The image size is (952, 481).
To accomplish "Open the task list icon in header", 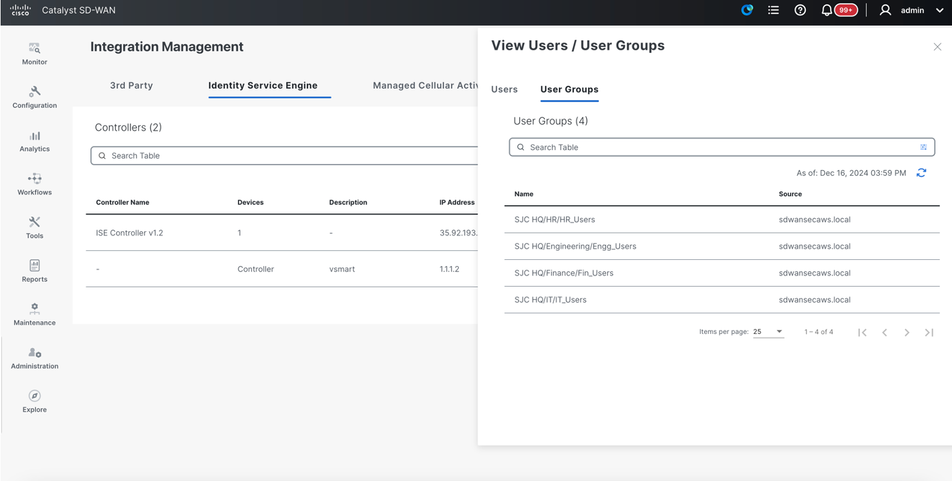I will click(x=774, y=10).
